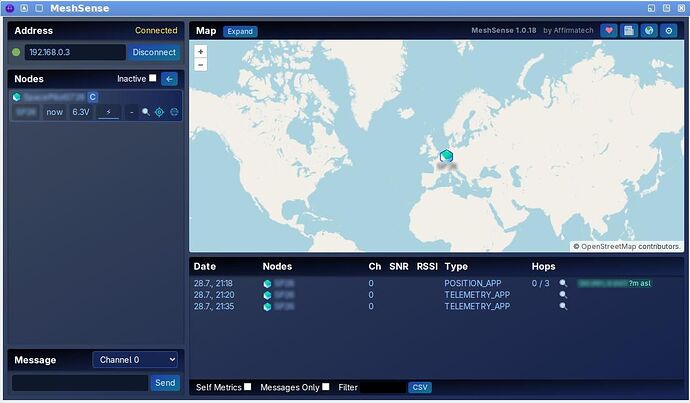Open the Channel 0 dropdown

click(135, 360)
